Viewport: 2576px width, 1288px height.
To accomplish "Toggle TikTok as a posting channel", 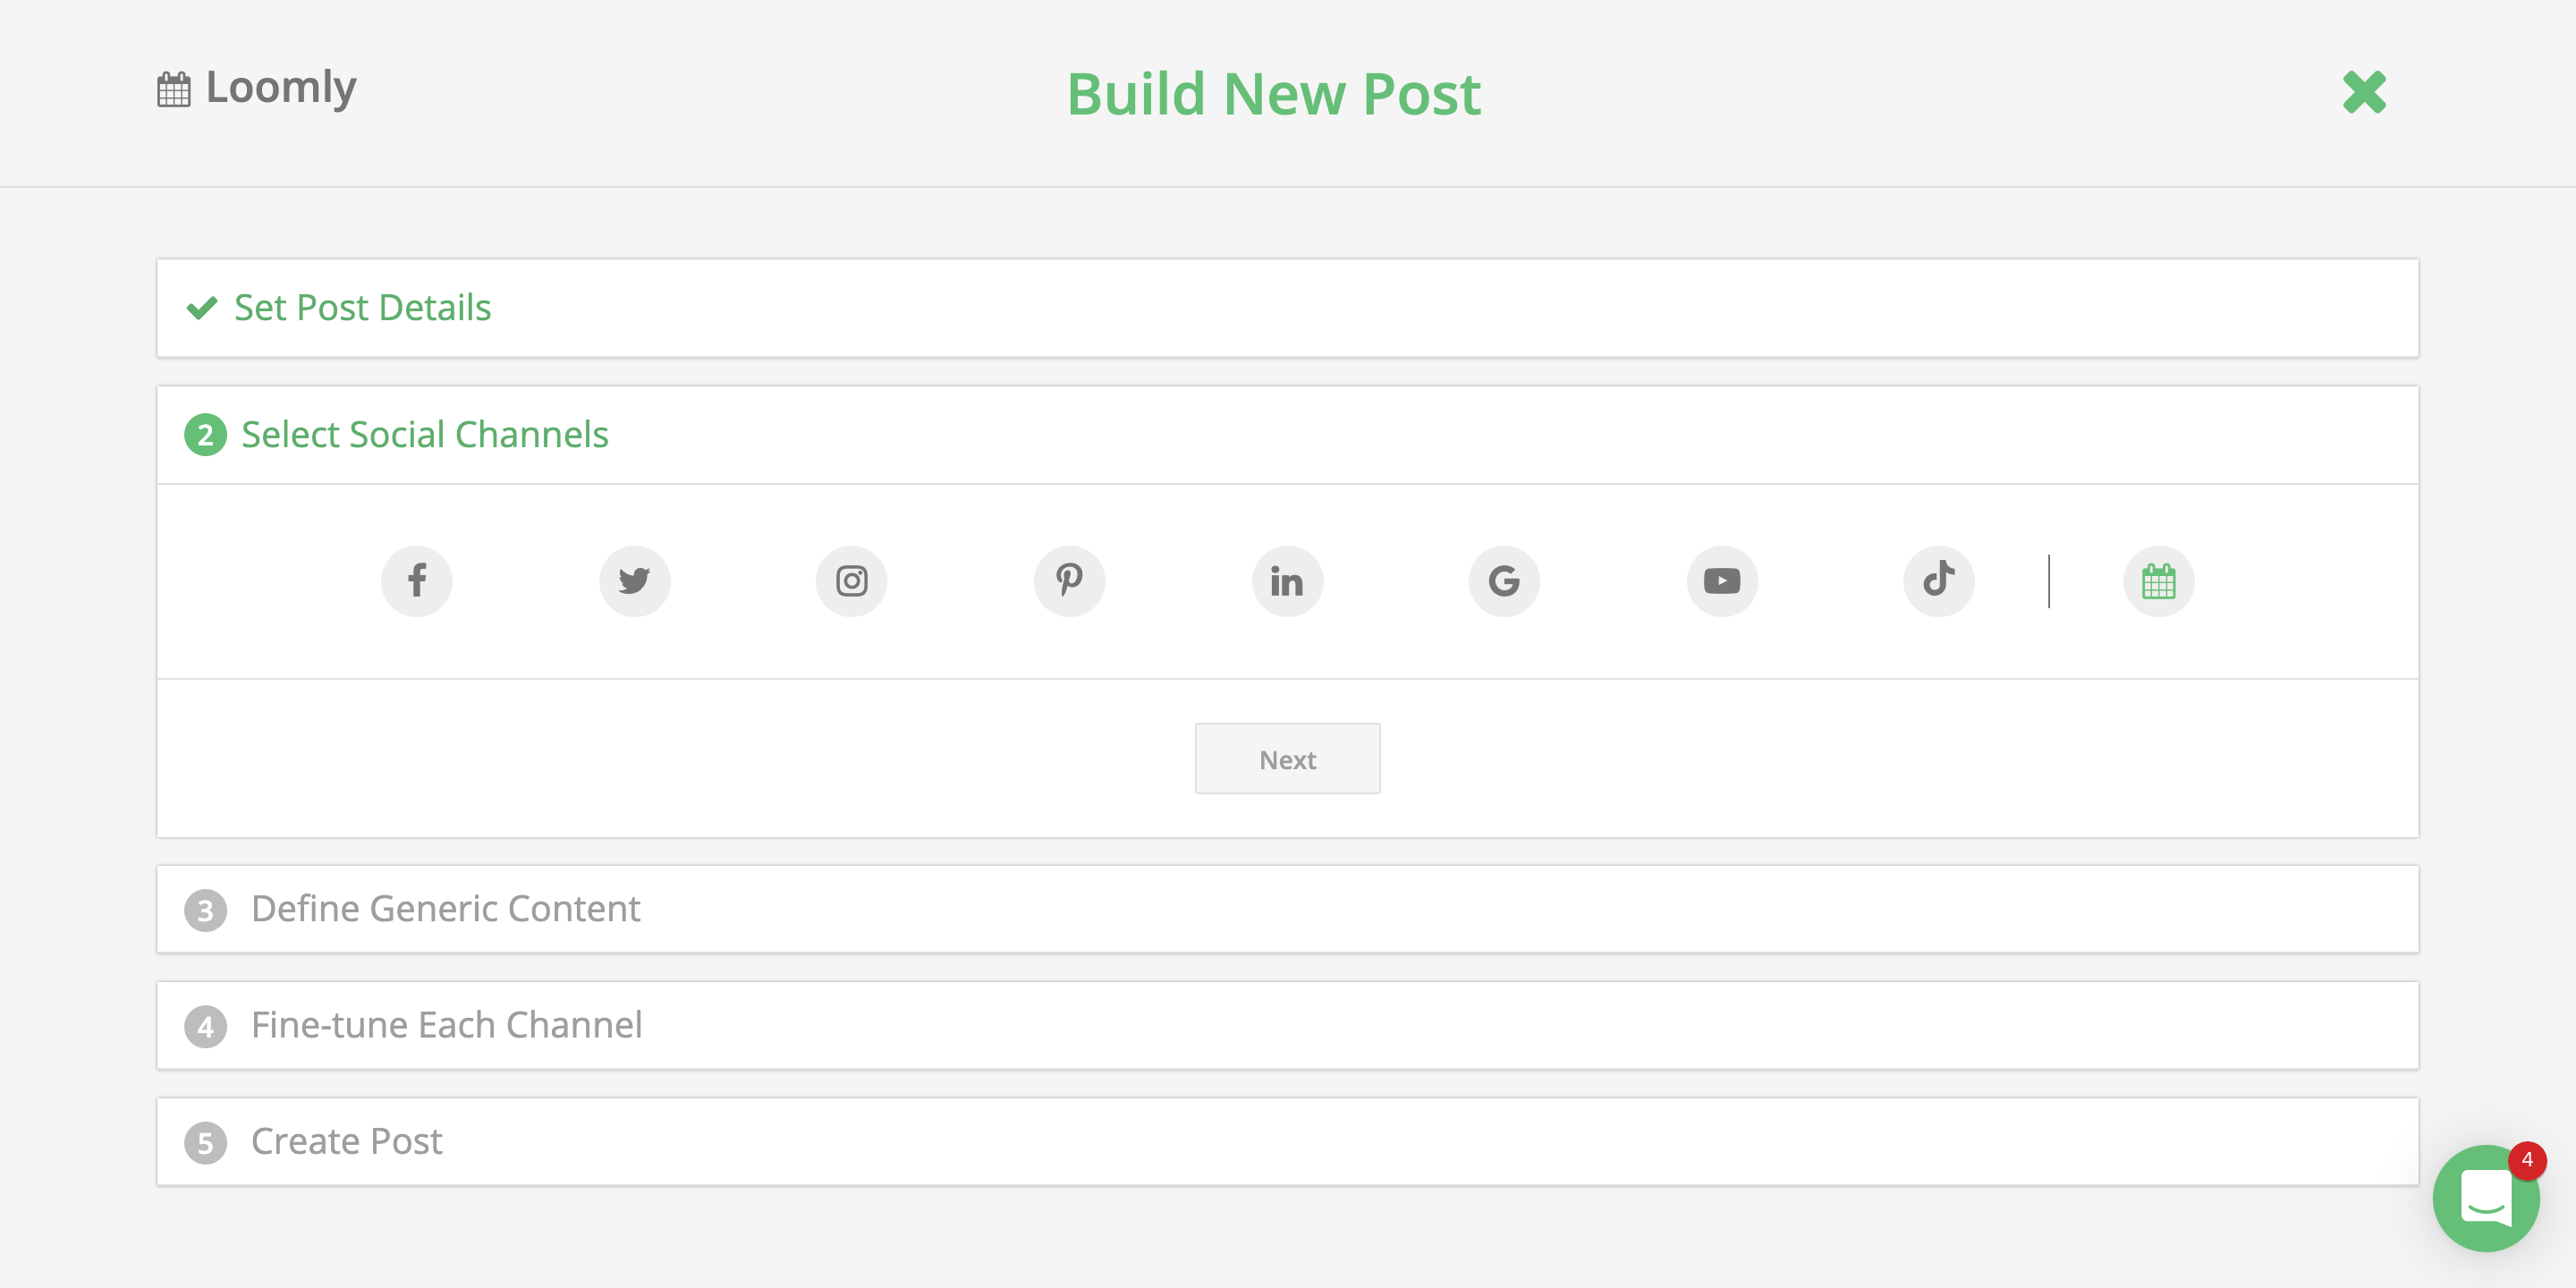I will pos(1938,581).
